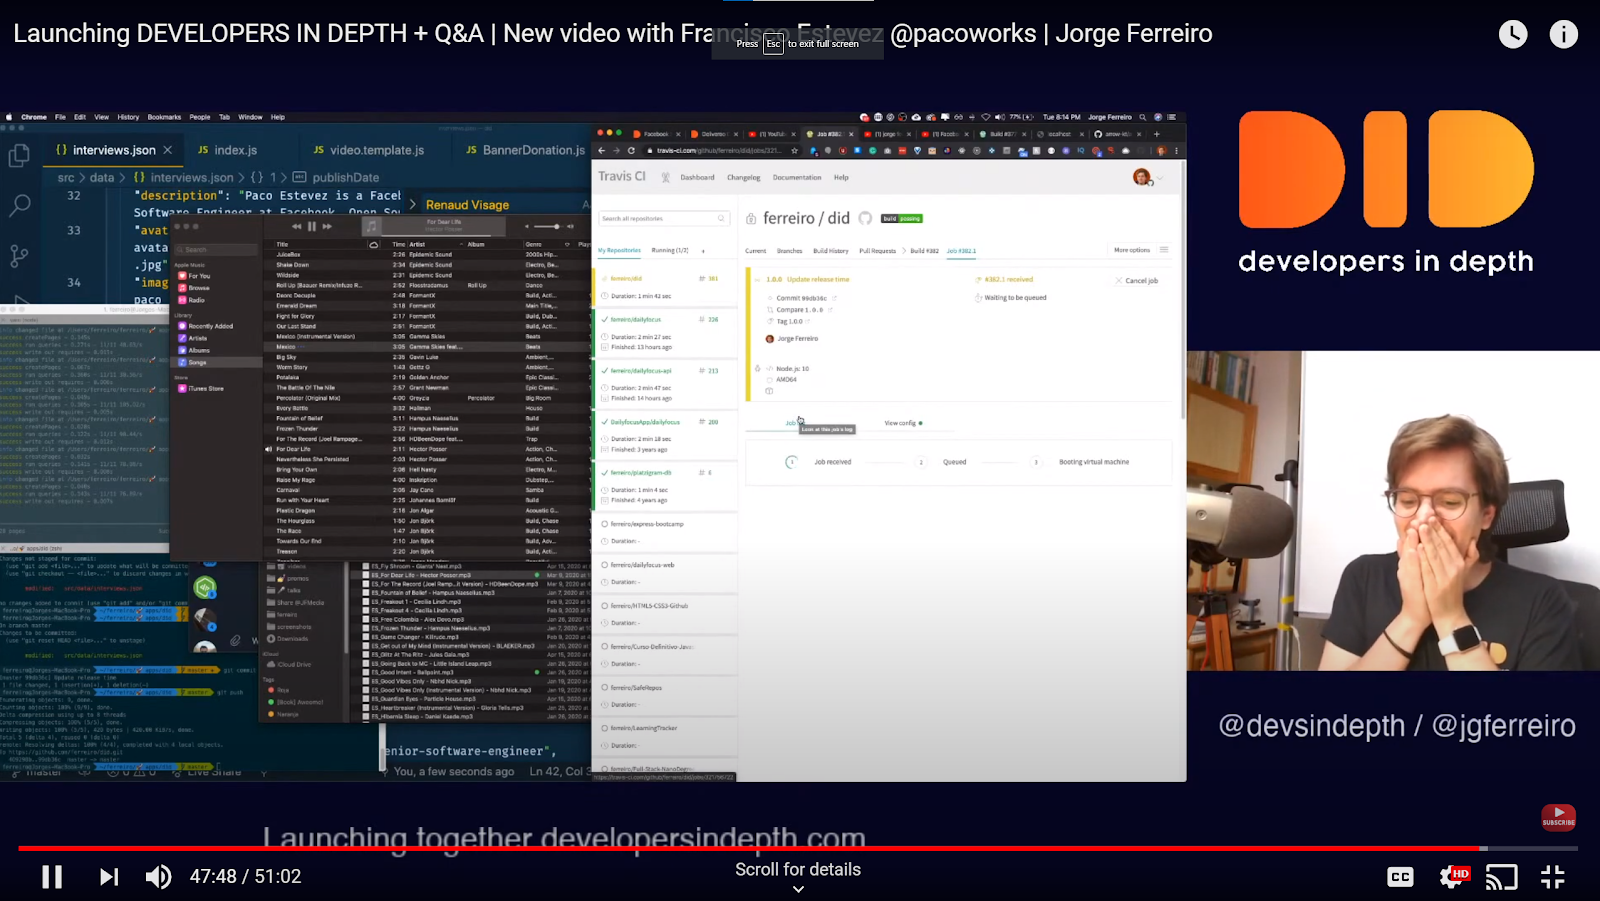Open Browse in the Music sidebar

point(193,288)
